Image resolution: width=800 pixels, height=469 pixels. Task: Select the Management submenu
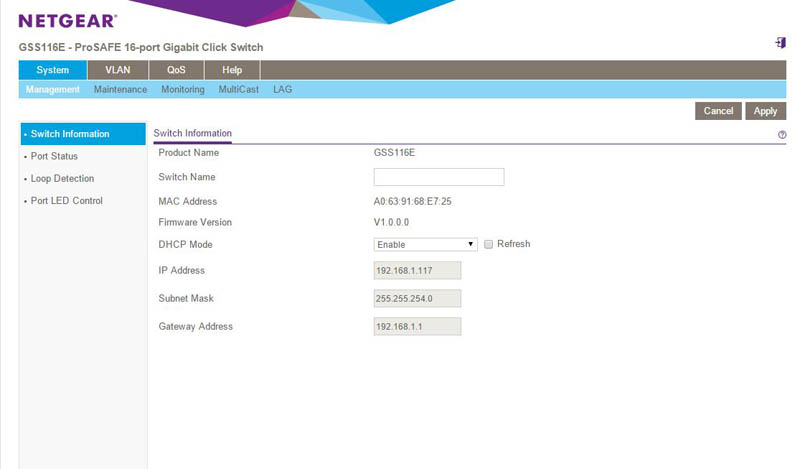(53, 89)
